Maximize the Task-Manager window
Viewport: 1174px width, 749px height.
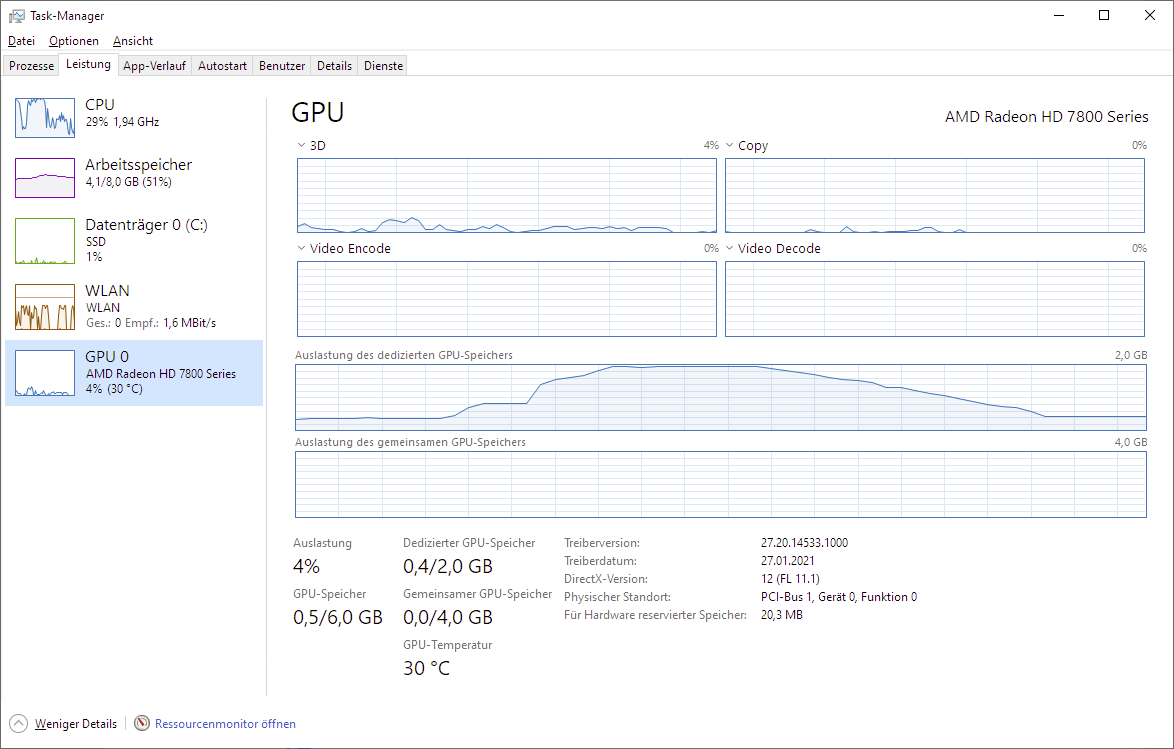[1104, 16]
